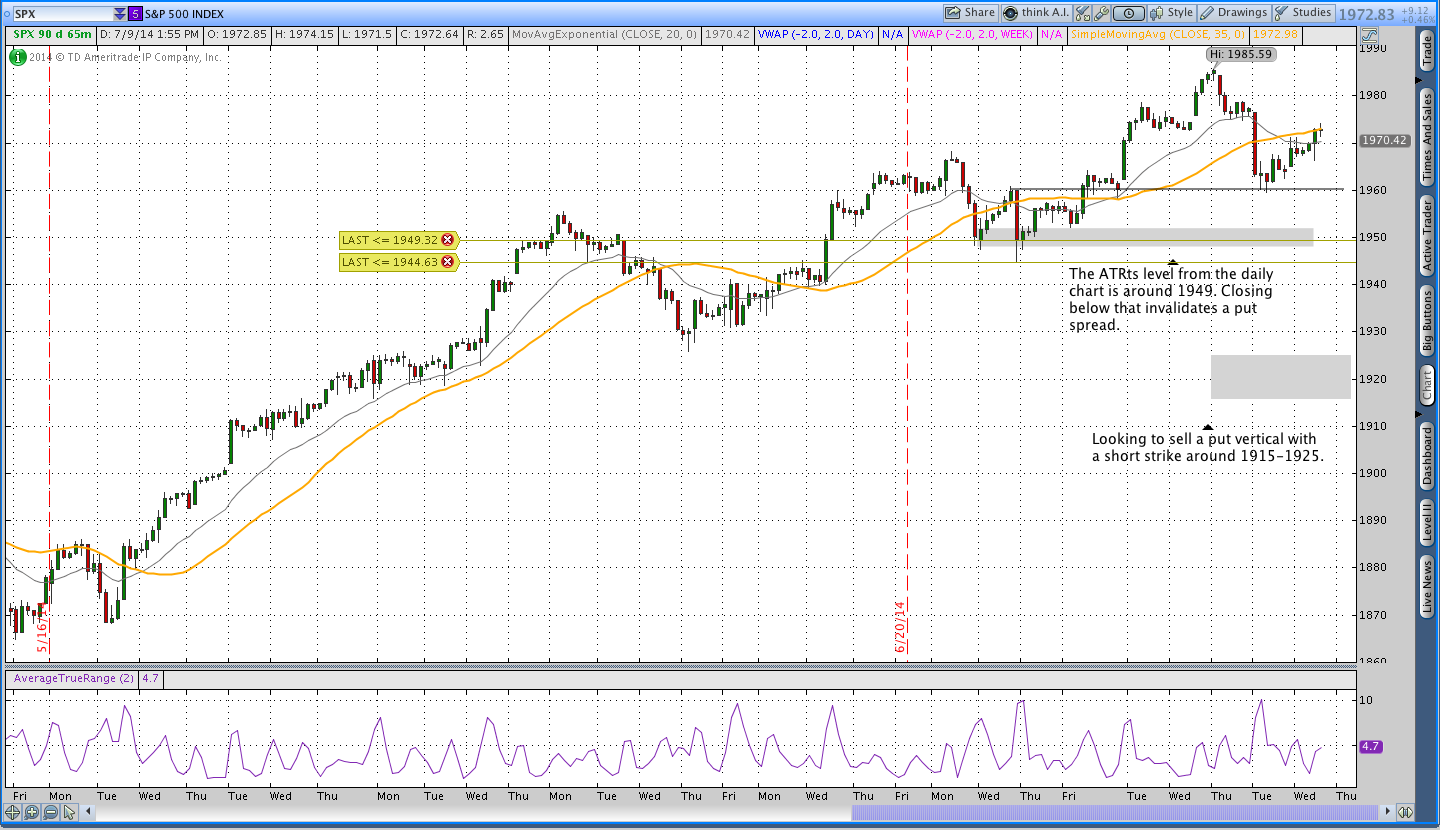Select the Chart side tab
Screen dimensions: 1440x830
tap(1427, 384)
